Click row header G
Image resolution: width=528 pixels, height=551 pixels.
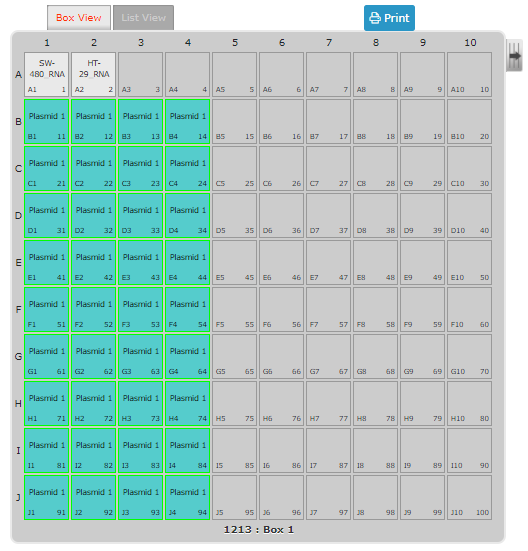click(x=18, y=356)
